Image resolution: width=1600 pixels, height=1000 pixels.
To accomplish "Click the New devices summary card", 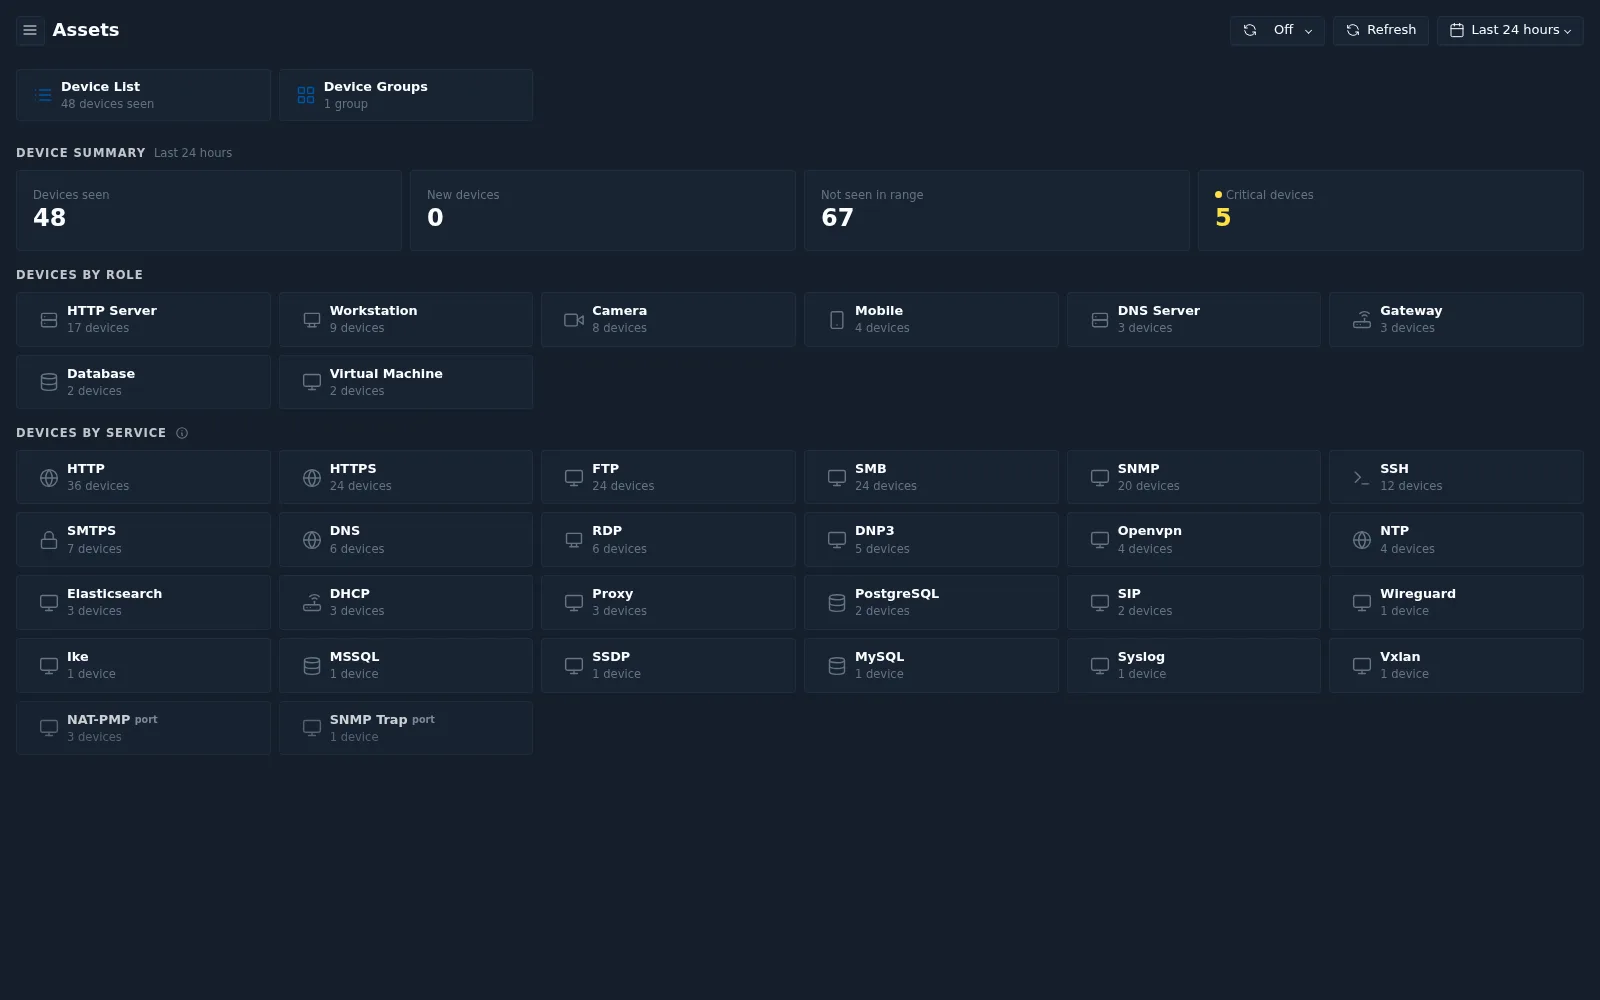I will 603,210.
